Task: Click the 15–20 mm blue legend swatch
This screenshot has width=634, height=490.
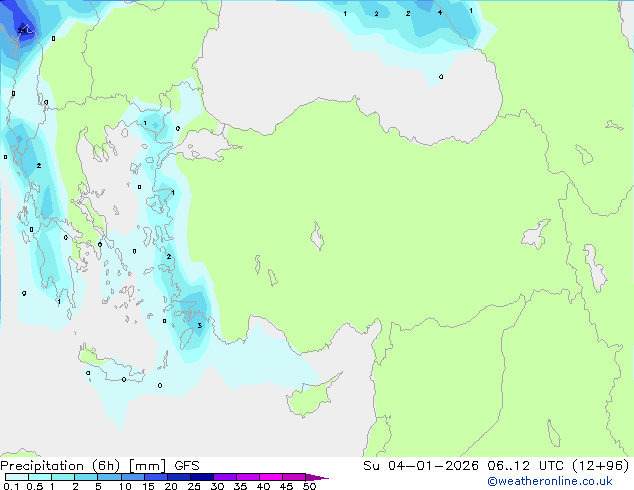Action: [x=155, y=477]
